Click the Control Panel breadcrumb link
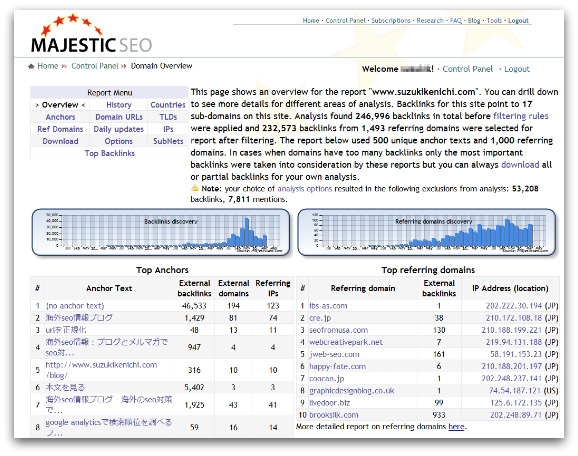 95,66
